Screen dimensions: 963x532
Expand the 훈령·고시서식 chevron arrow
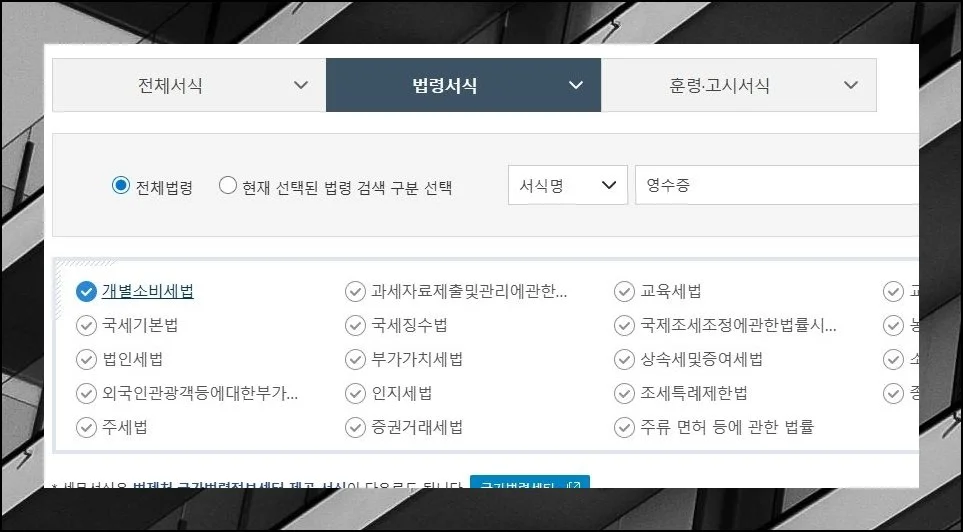(x=851, y=85)
